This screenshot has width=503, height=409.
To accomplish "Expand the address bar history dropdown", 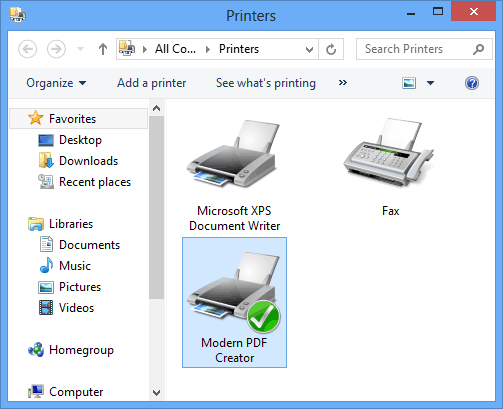I will (x=309, y=50).
